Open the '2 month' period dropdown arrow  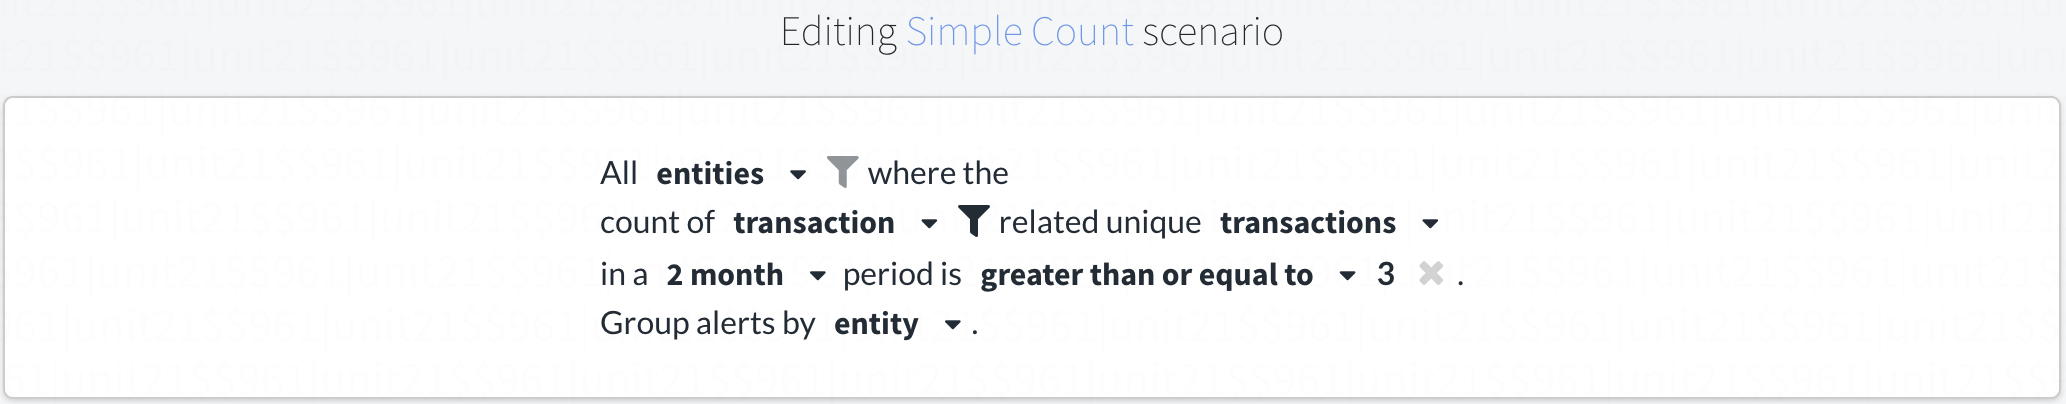(817, 275)
